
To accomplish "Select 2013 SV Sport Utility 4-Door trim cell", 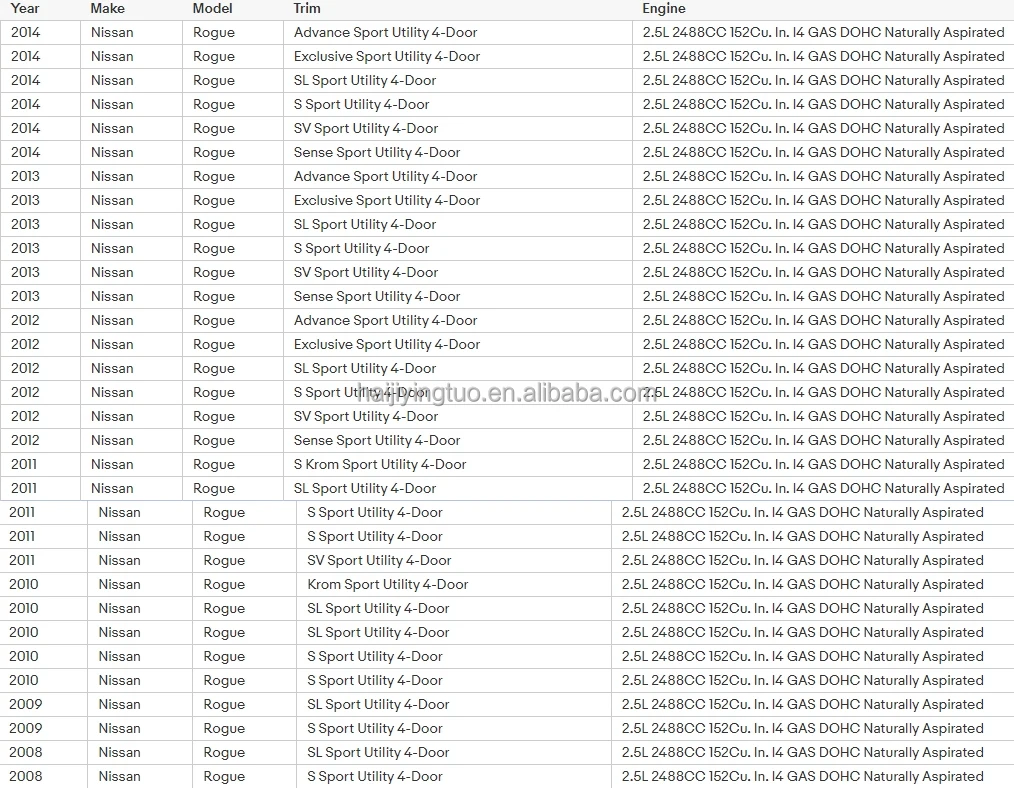I will [x=458, y=272].
